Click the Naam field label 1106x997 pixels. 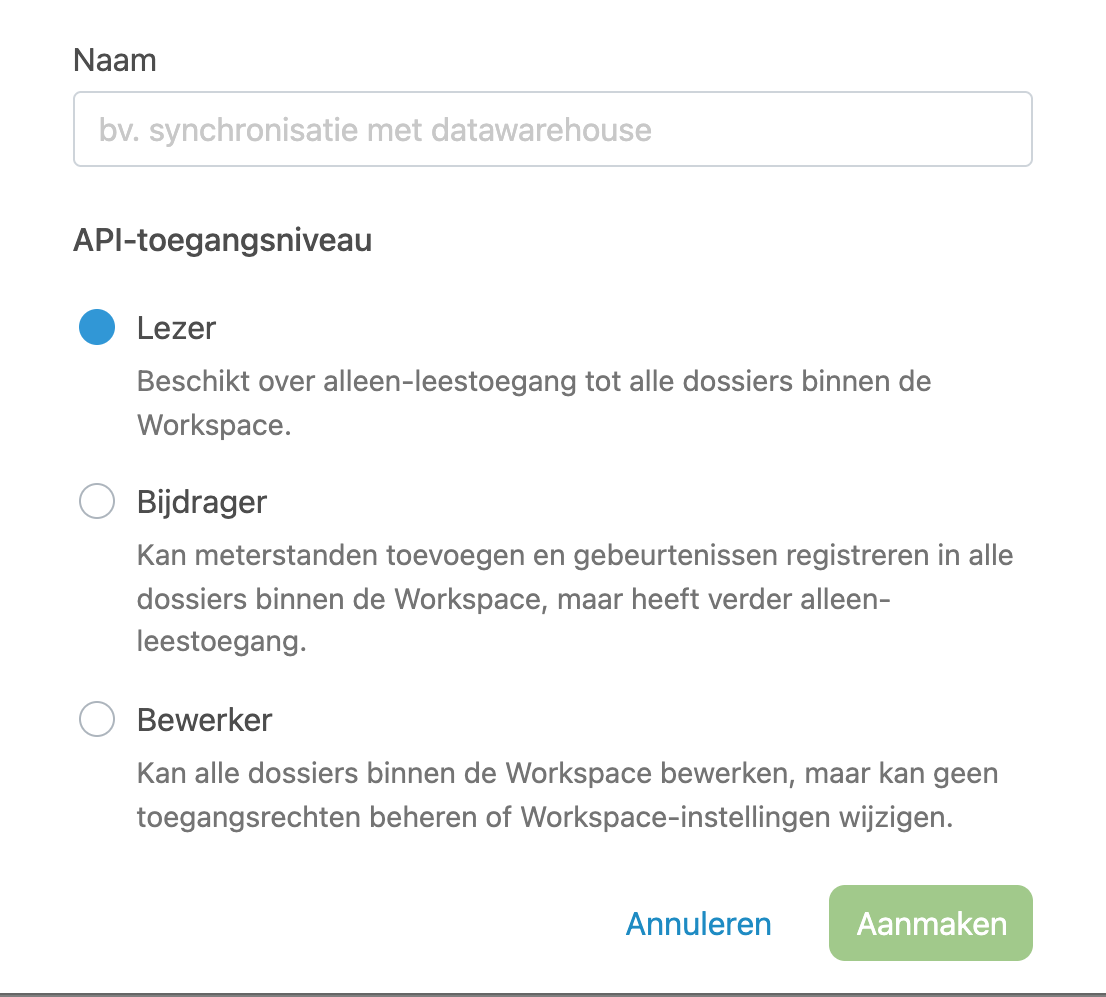point(114,60)
